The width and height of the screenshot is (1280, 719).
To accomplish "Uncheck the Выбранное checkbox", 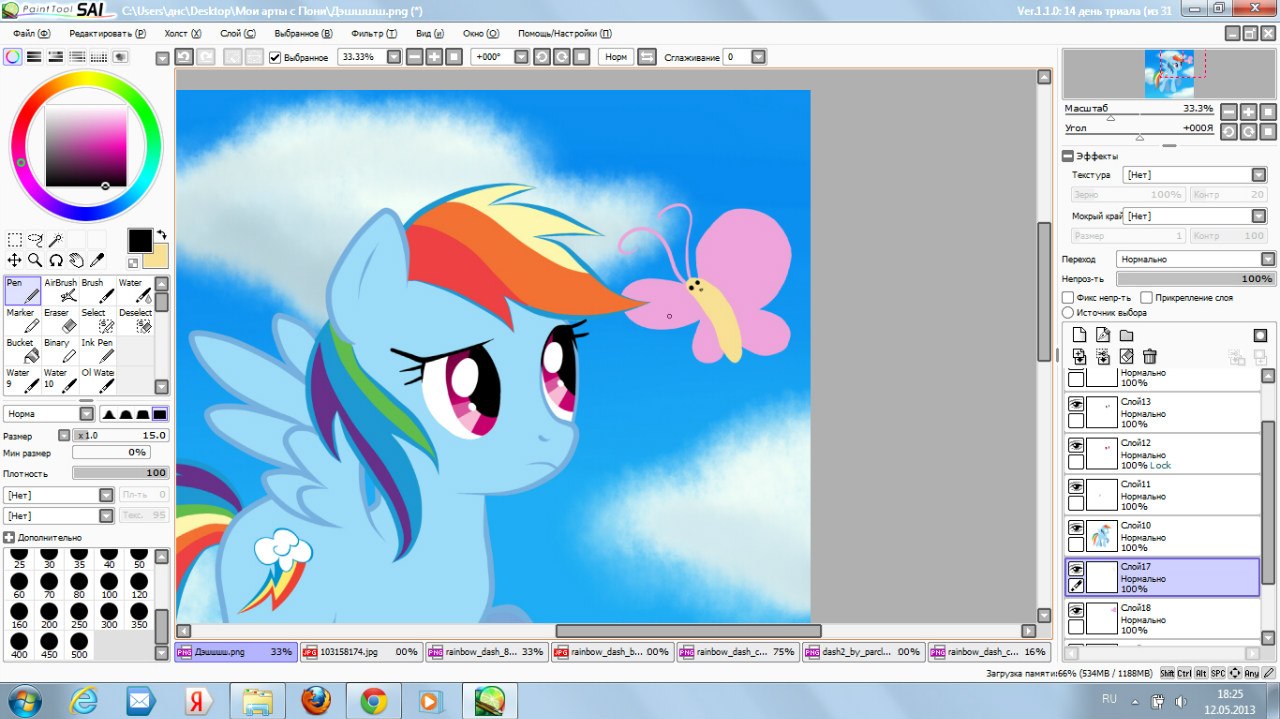I will 275,58.
